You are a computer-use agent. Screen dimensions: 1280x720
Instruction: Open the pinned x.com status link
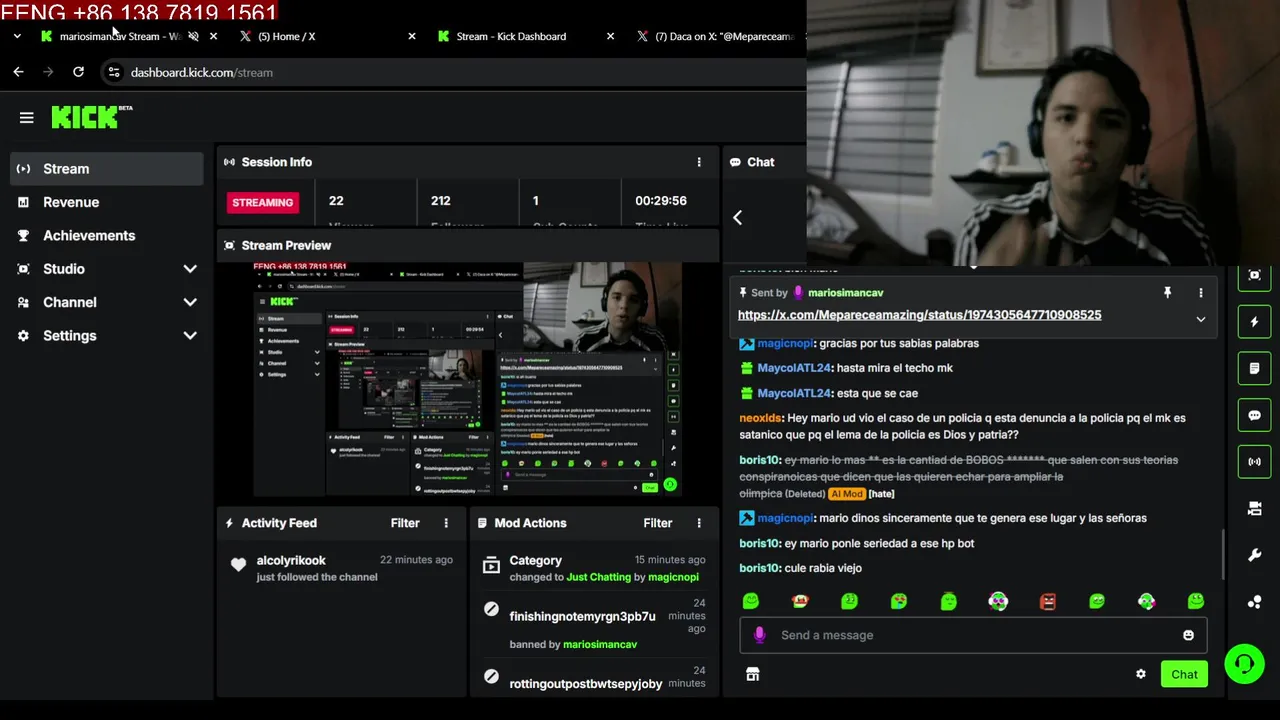click(x=919, y=315)
